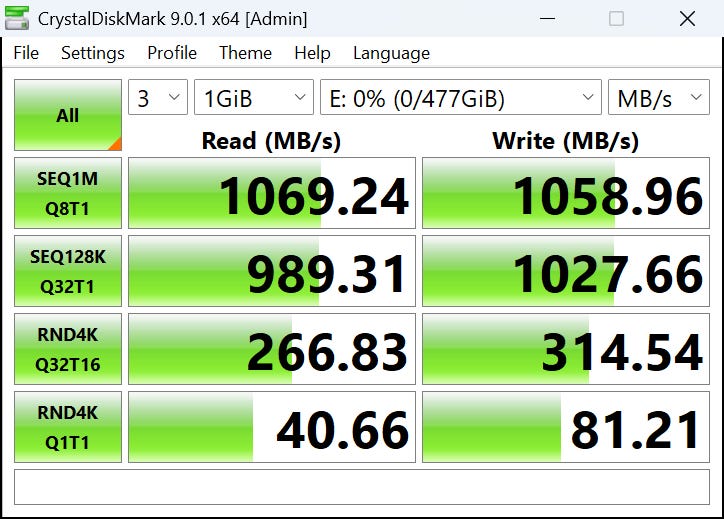Click the CrystalDiskMark app icon in title bar
This screenshot has height=519, width=724.
coord(17,18)
